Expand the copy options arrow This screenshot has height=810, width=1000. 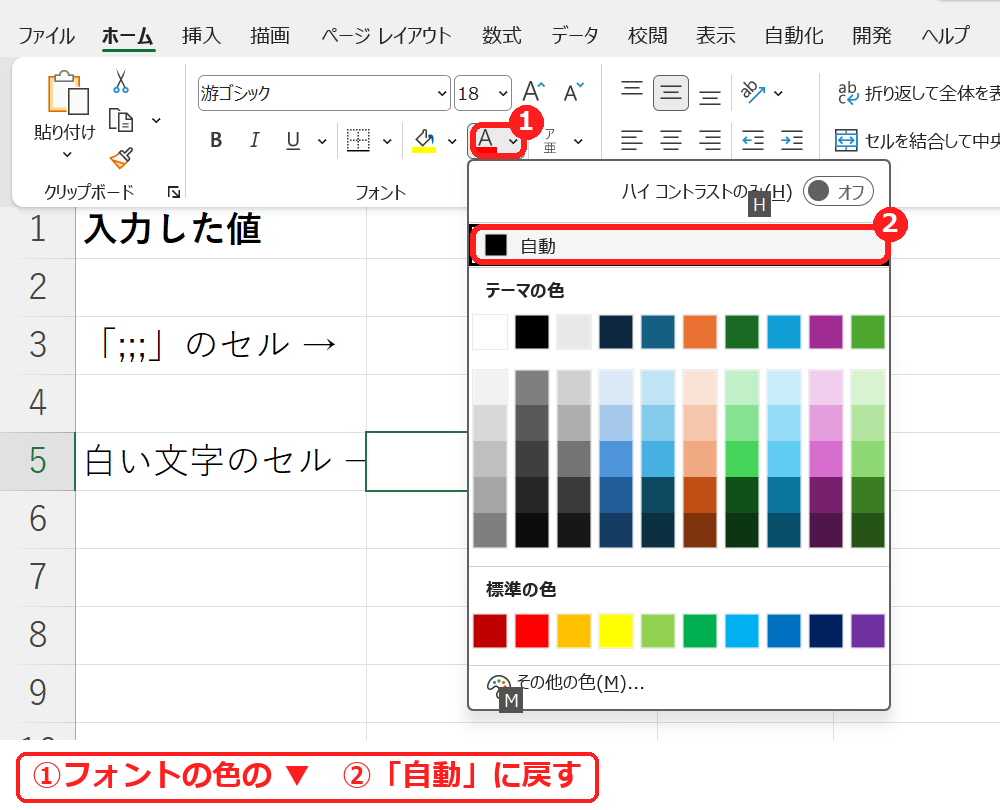pos(156,120)
